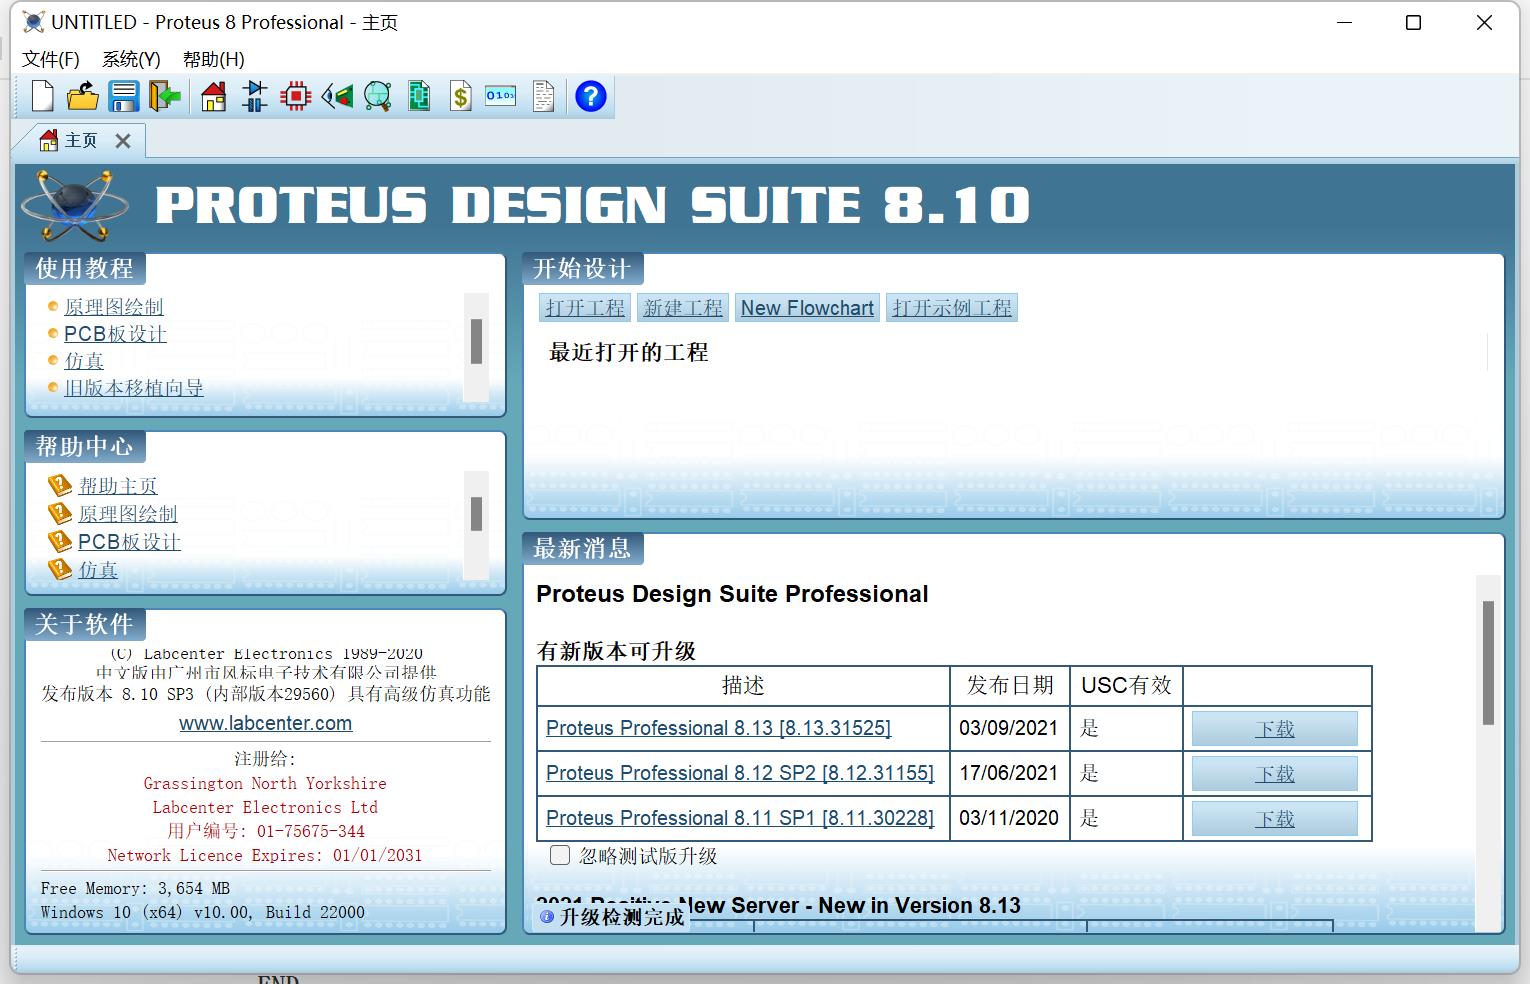Click the Home Page toolbar icon
Image resolution: width=1530 pixels, height=984 pixels.
pos(213,96)
